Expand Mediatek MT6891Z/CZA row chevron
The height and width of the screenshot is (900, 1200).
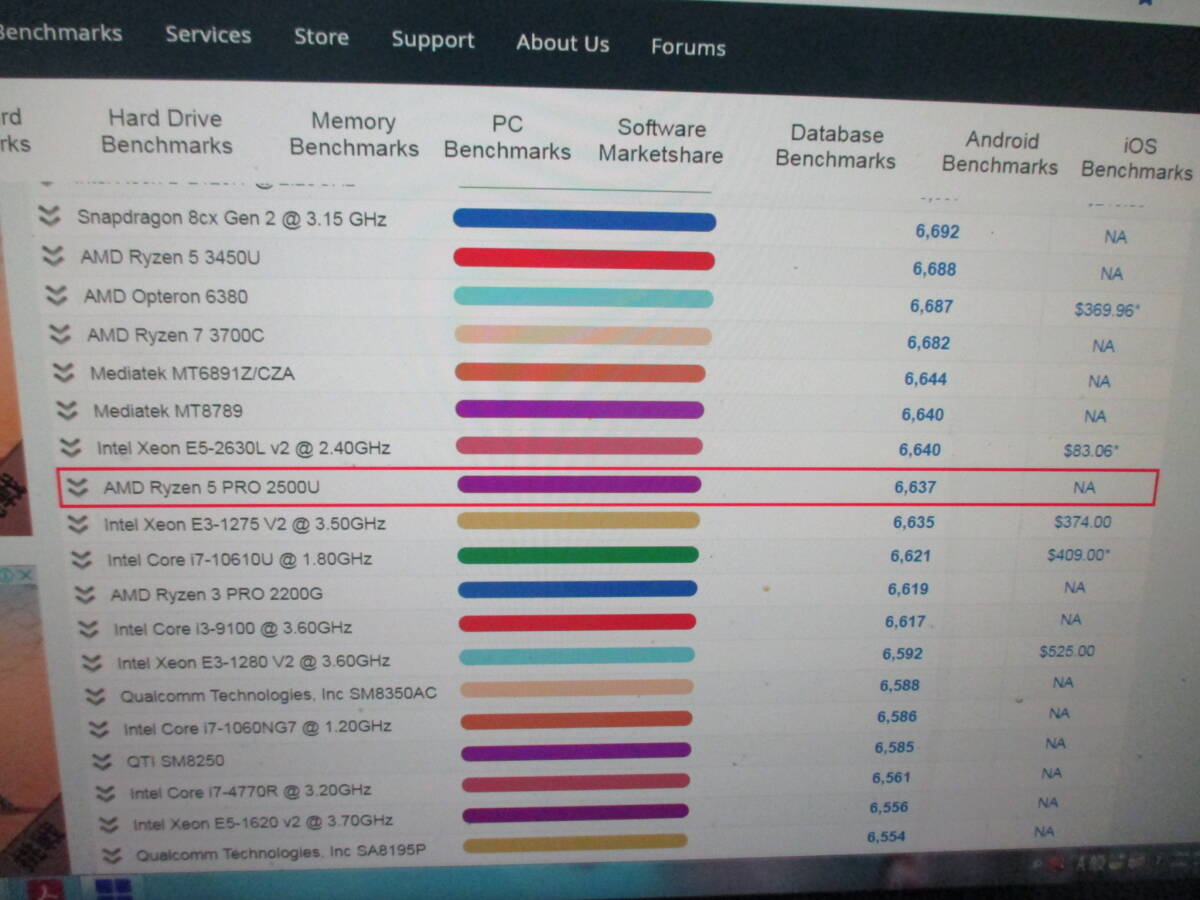[63, 373]
